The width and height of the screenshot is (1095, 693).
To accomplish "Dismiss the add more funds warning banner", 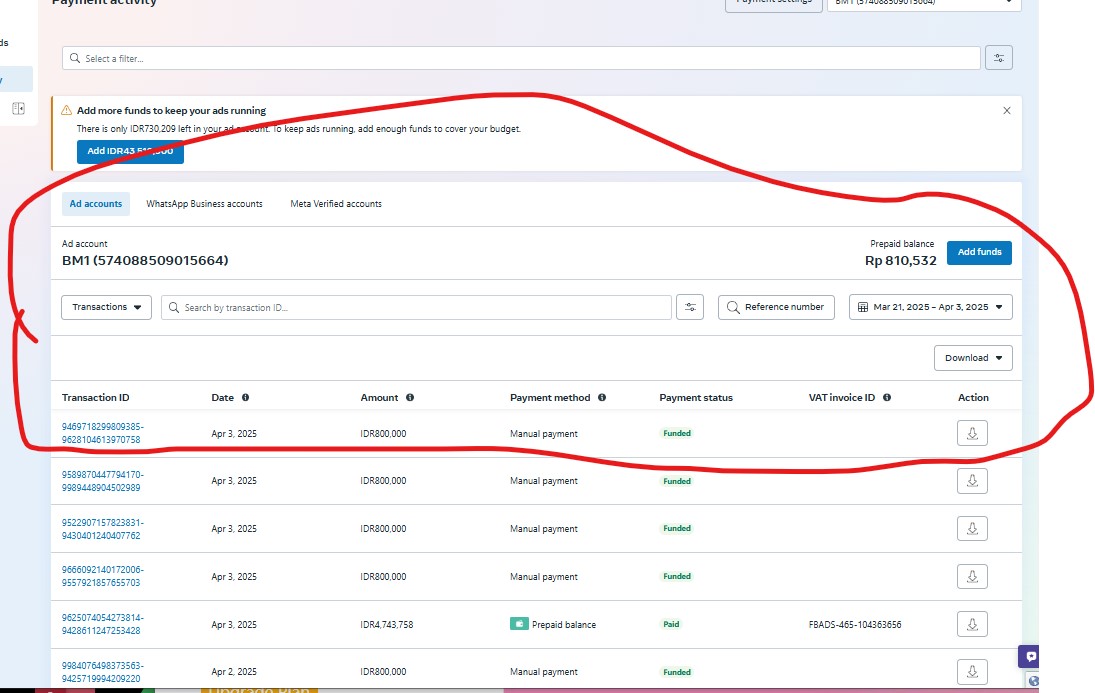I will (1006, 111).
